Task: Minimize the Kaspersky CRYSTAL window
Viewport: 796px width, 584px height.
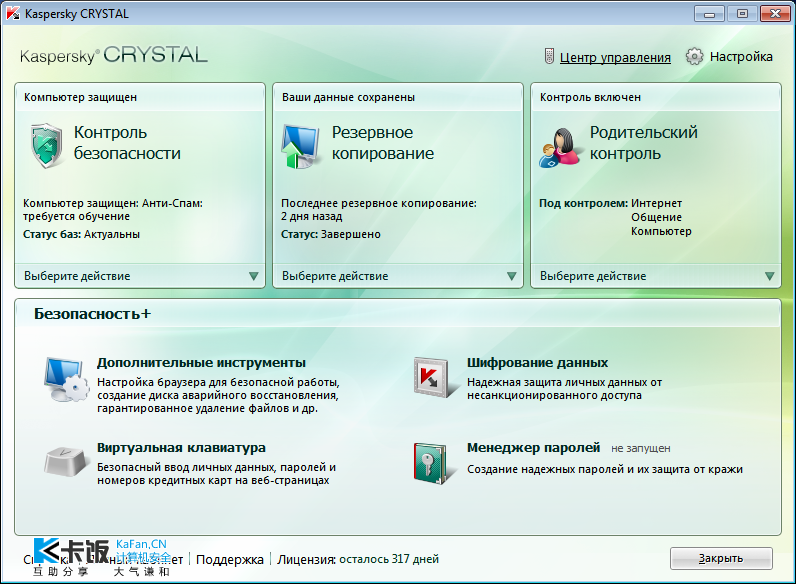Action: 709,14
